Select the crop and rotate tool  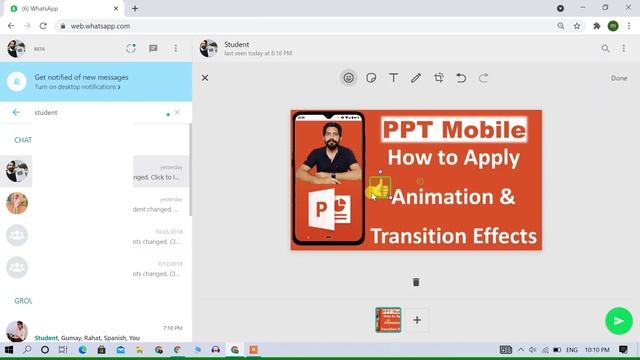(439, 78)
